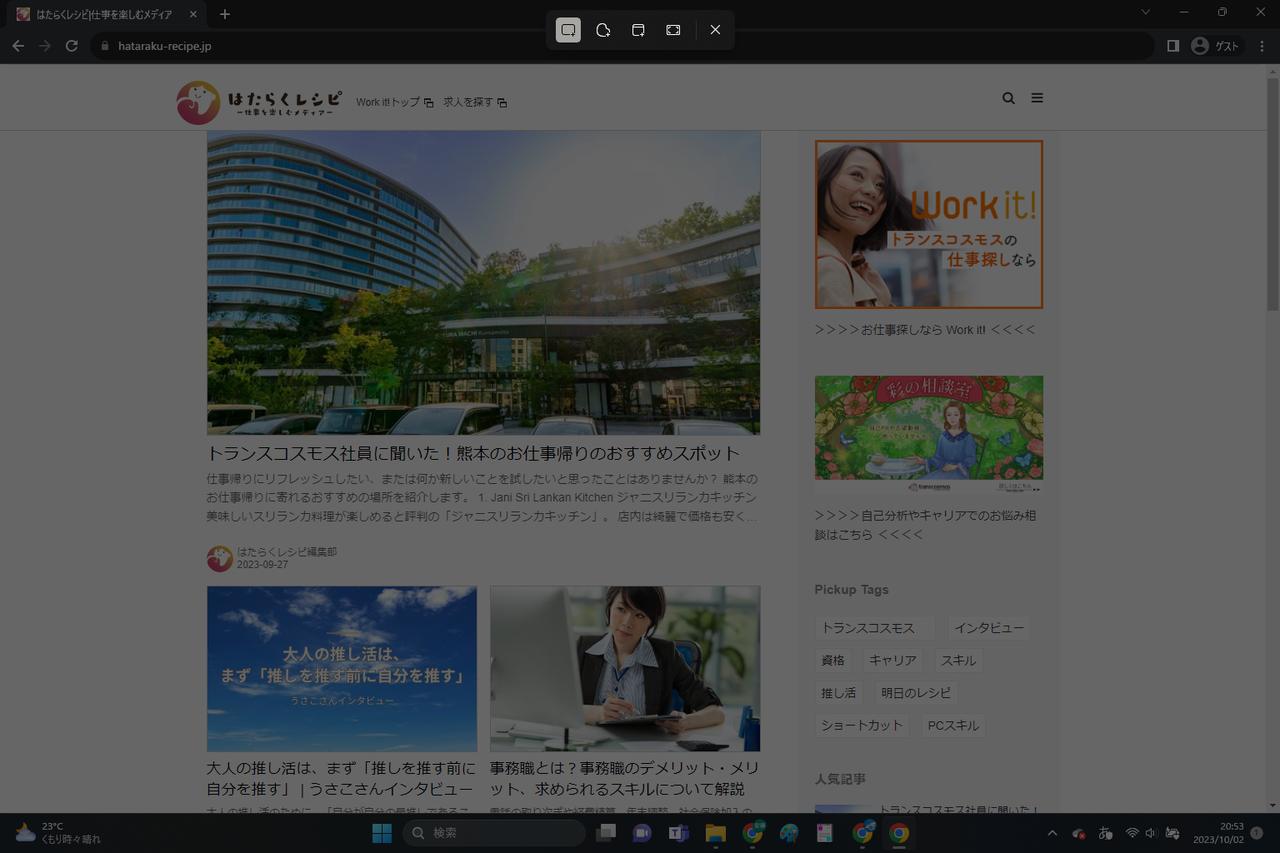Click author name はたらくレシピ編集部
This screenshot has width=1280, height=853.
tap(287, 552)
